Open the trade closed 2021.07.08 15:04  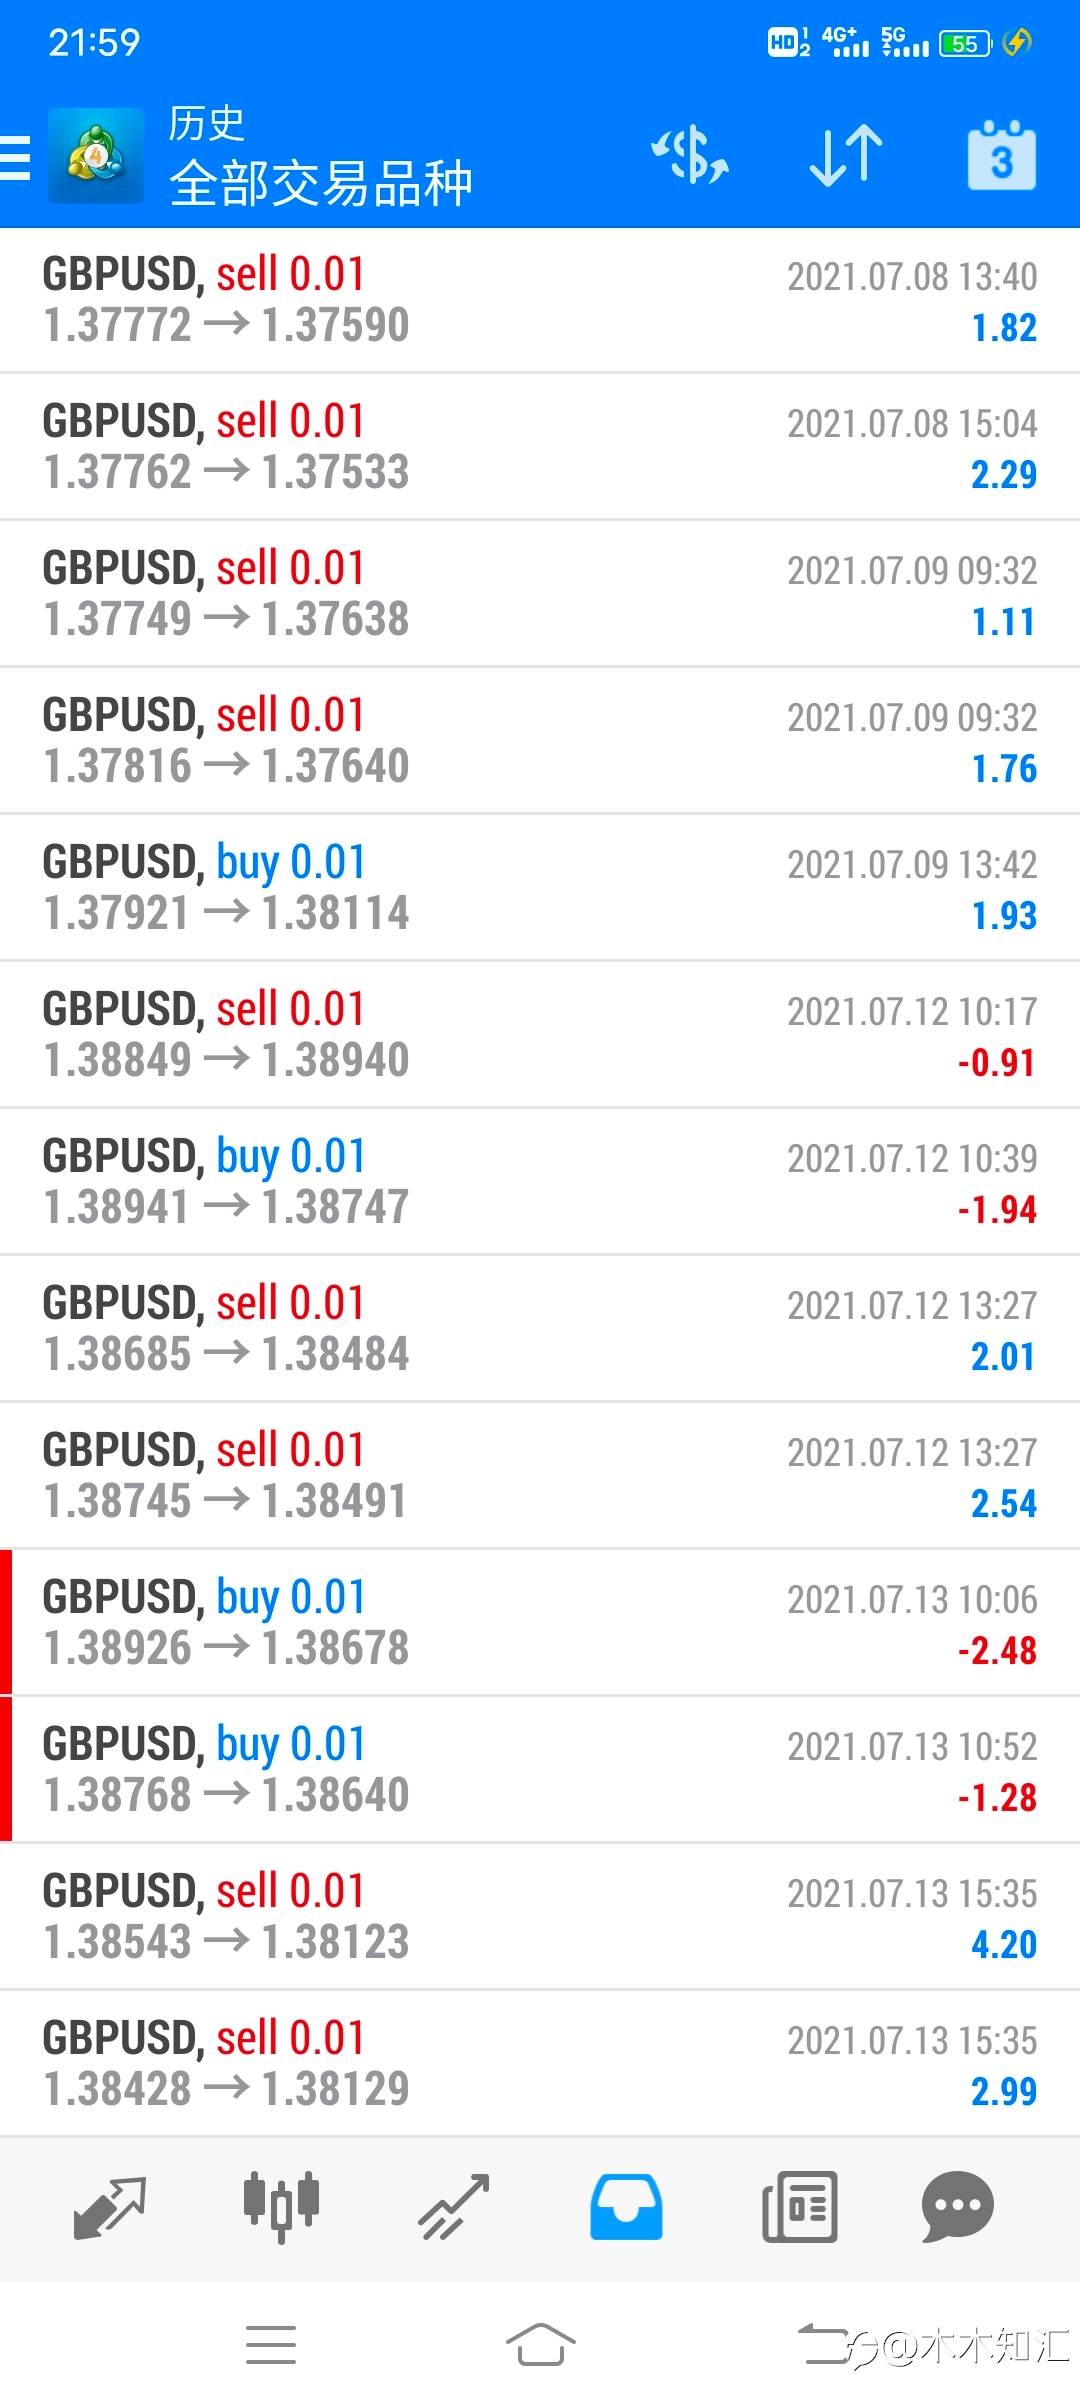click(540, 447)
